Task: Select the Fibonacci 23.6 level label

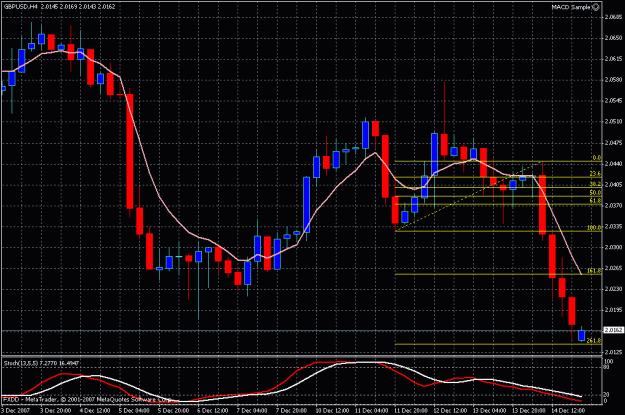Action: point(595,174)
